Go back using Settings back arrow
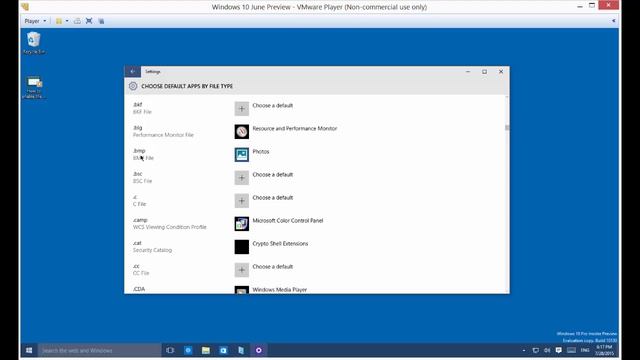Viewport: 640px width, 360px height. coord(133,71)
